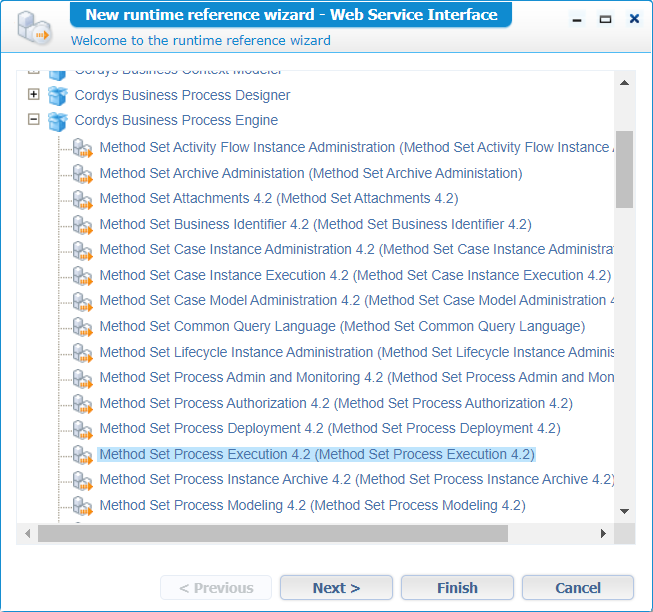Maximize the wizard window
Screen dimensions: 653x612
(605, 19)
